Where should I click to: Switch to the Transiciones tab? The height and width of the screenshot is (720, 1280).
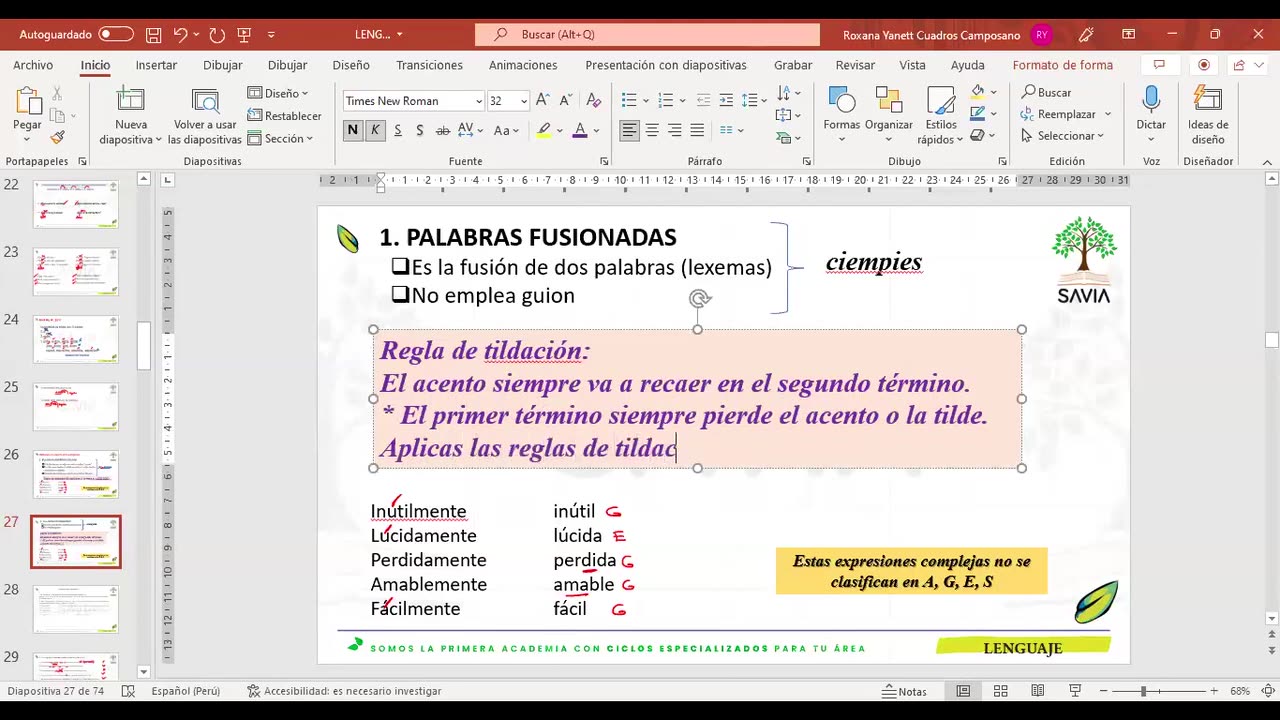point(429,65)
